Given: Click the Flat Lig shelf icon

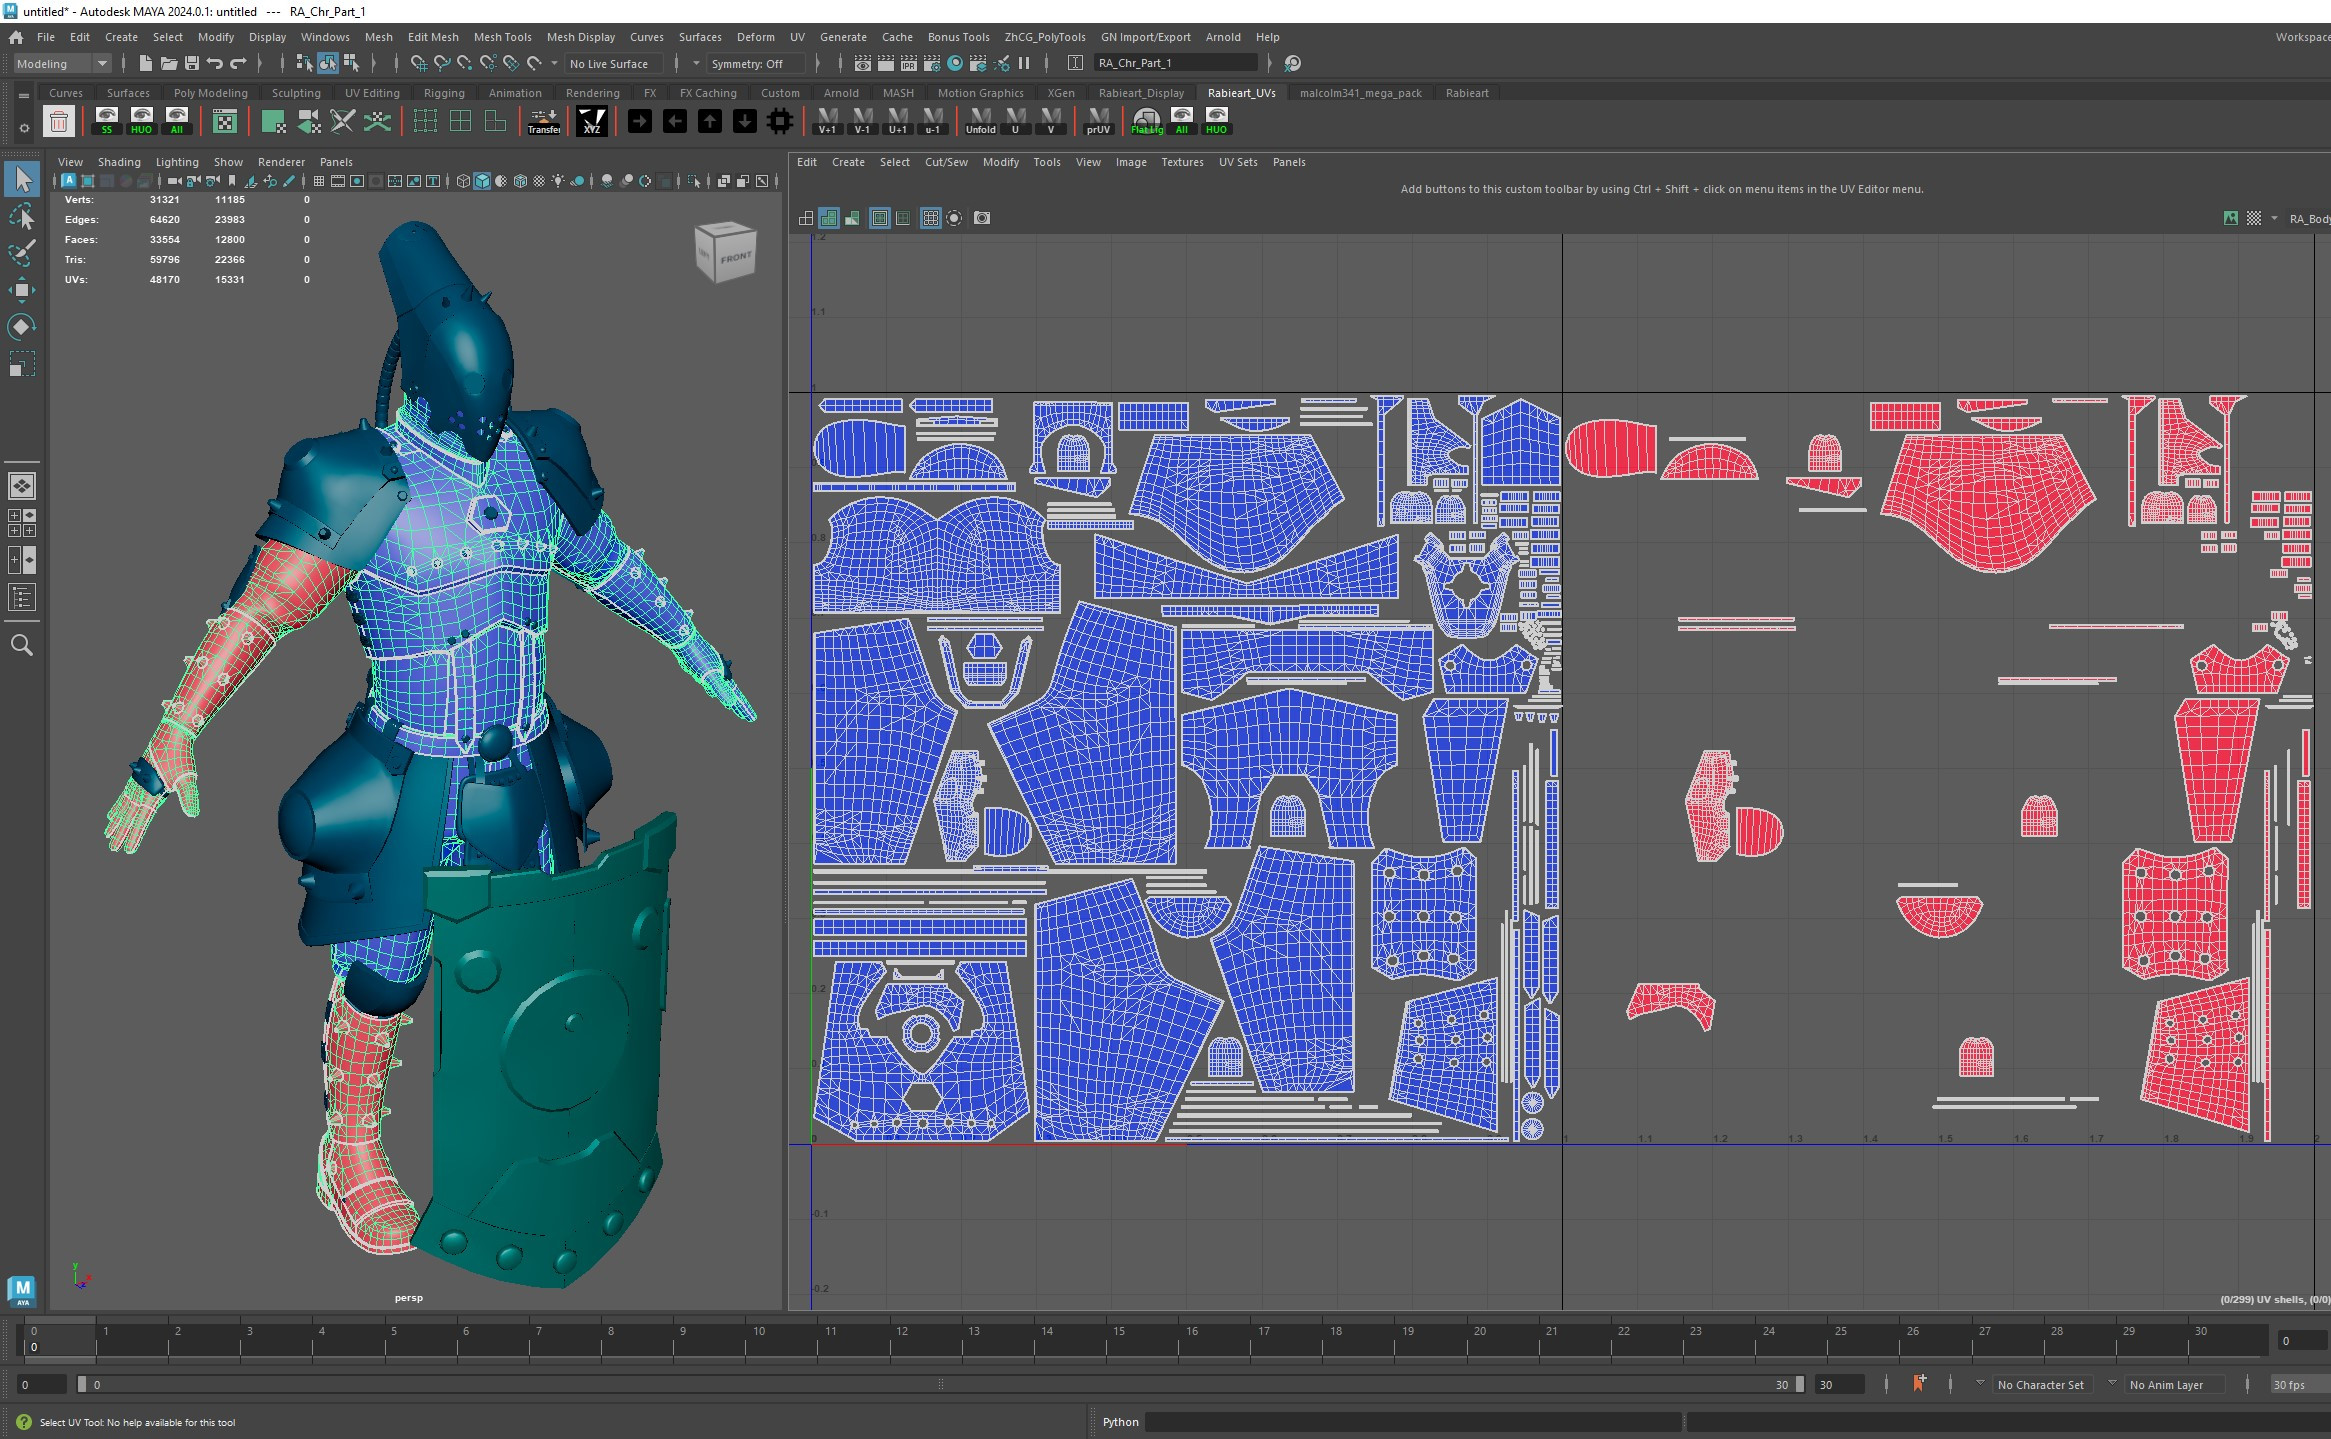Looking at the screenshot, I should click(x=1146, y=121).
